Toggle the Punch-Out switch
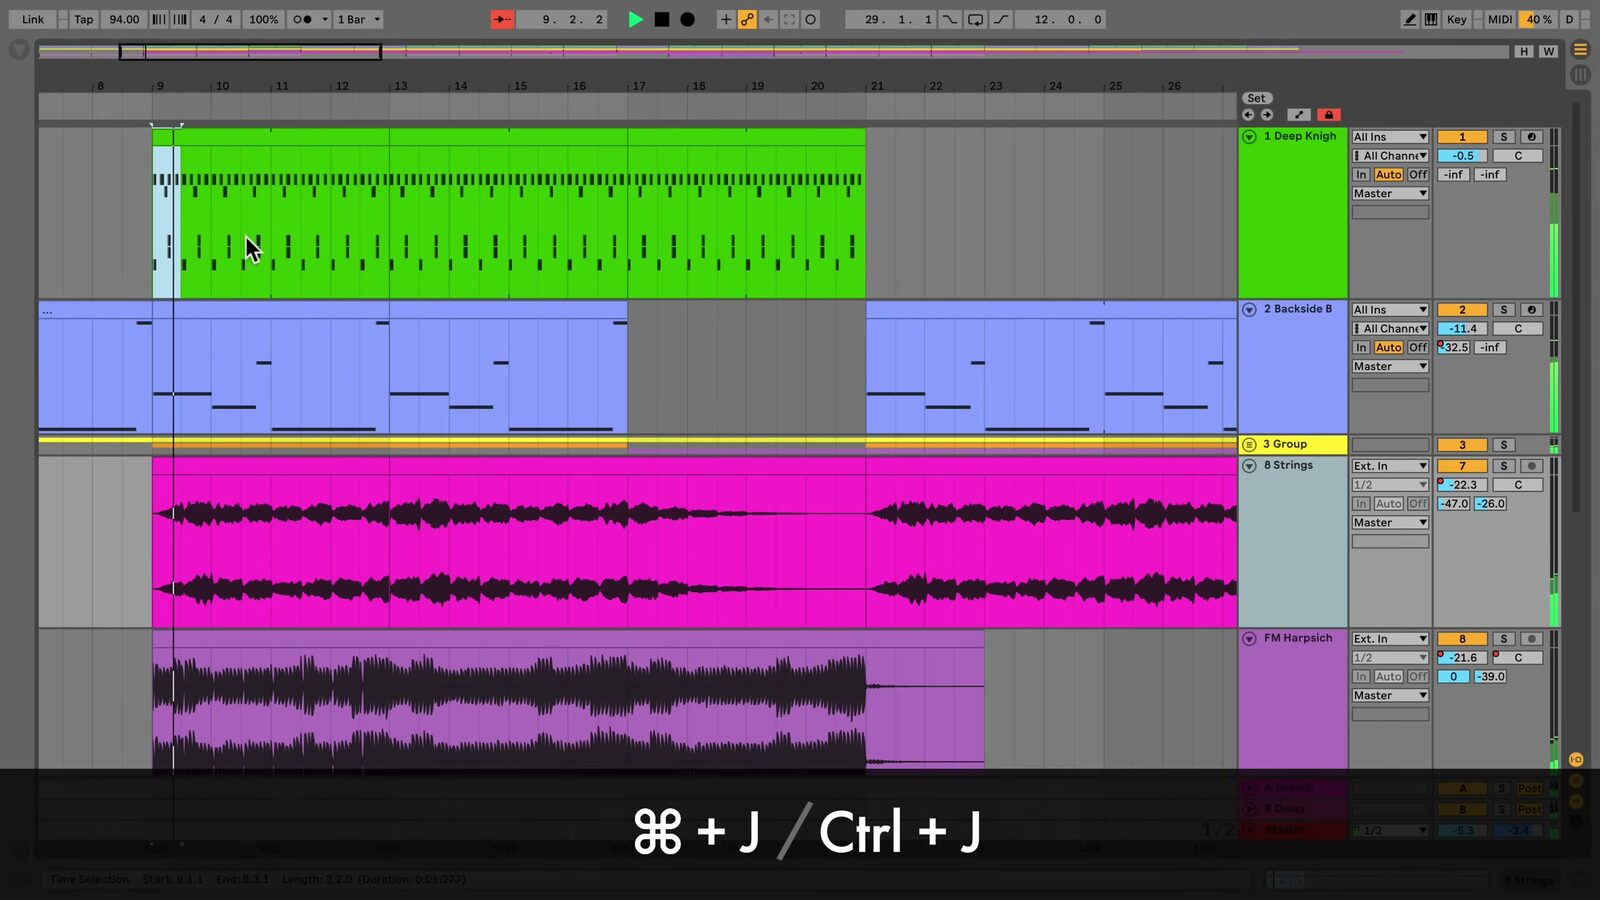This screenshot has width=1600, height=900. [x=1000, y=19]
